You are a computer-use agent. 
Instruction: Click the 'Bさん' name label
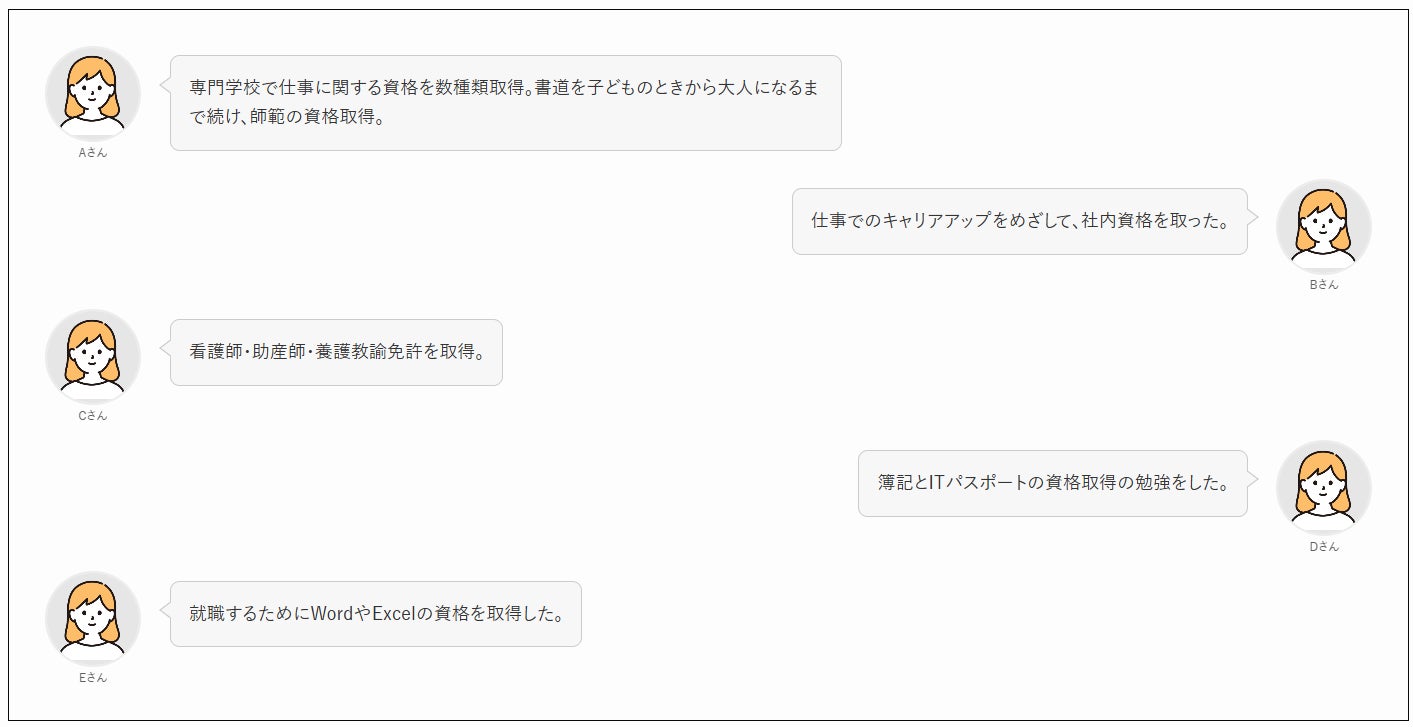pos(1323,284)
